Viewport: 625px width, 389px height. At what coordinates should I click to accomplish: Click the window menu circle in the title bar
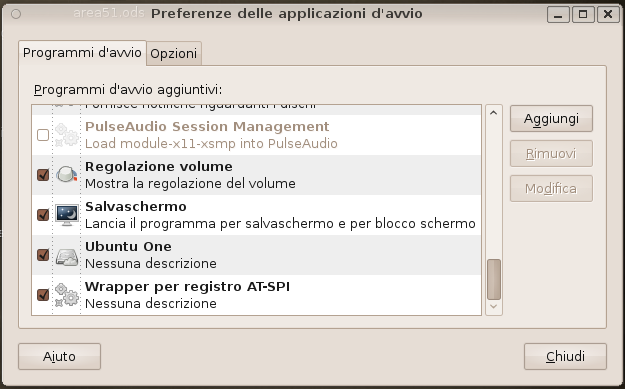[x=16, y=14]
